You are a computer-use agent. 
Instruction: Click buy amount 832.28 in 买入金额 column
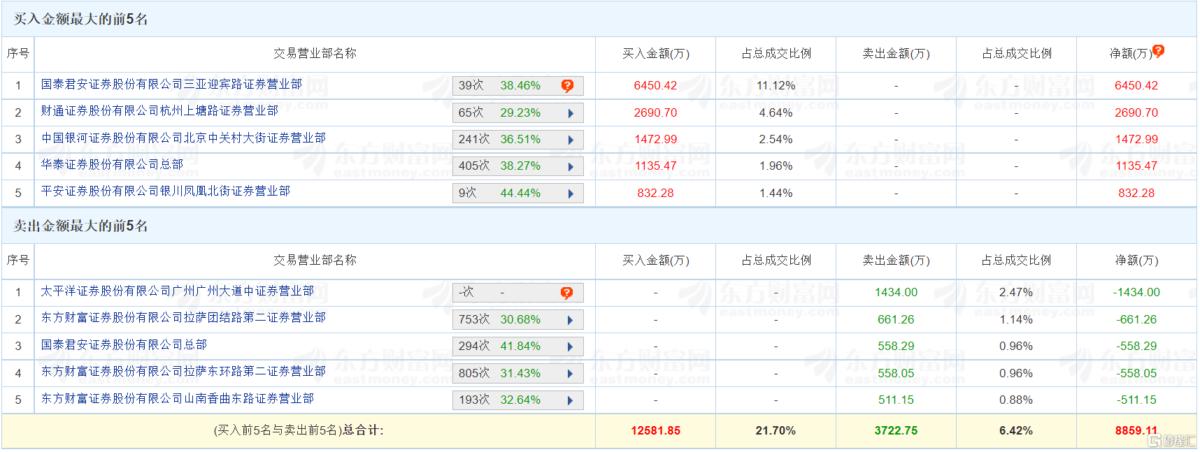pos(655,192)
